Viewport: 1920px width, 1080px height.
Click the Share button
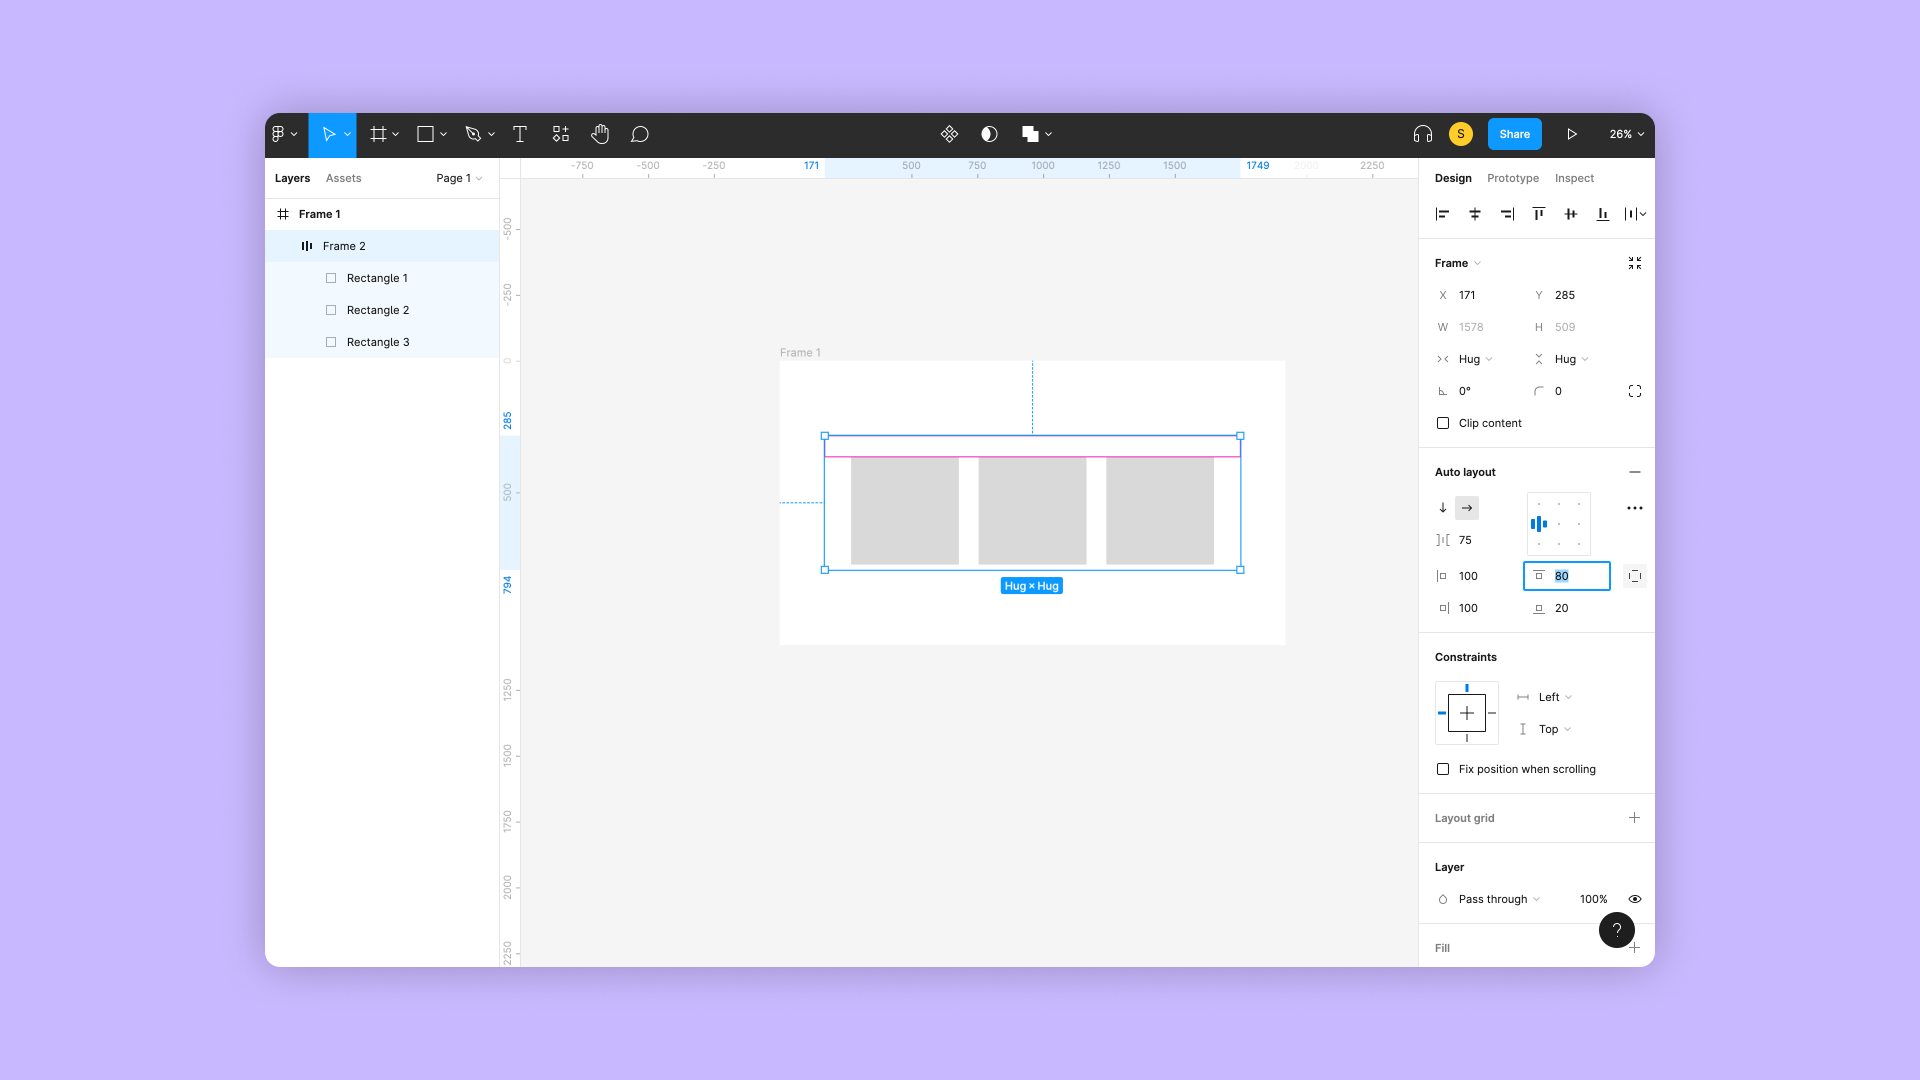1514,133
